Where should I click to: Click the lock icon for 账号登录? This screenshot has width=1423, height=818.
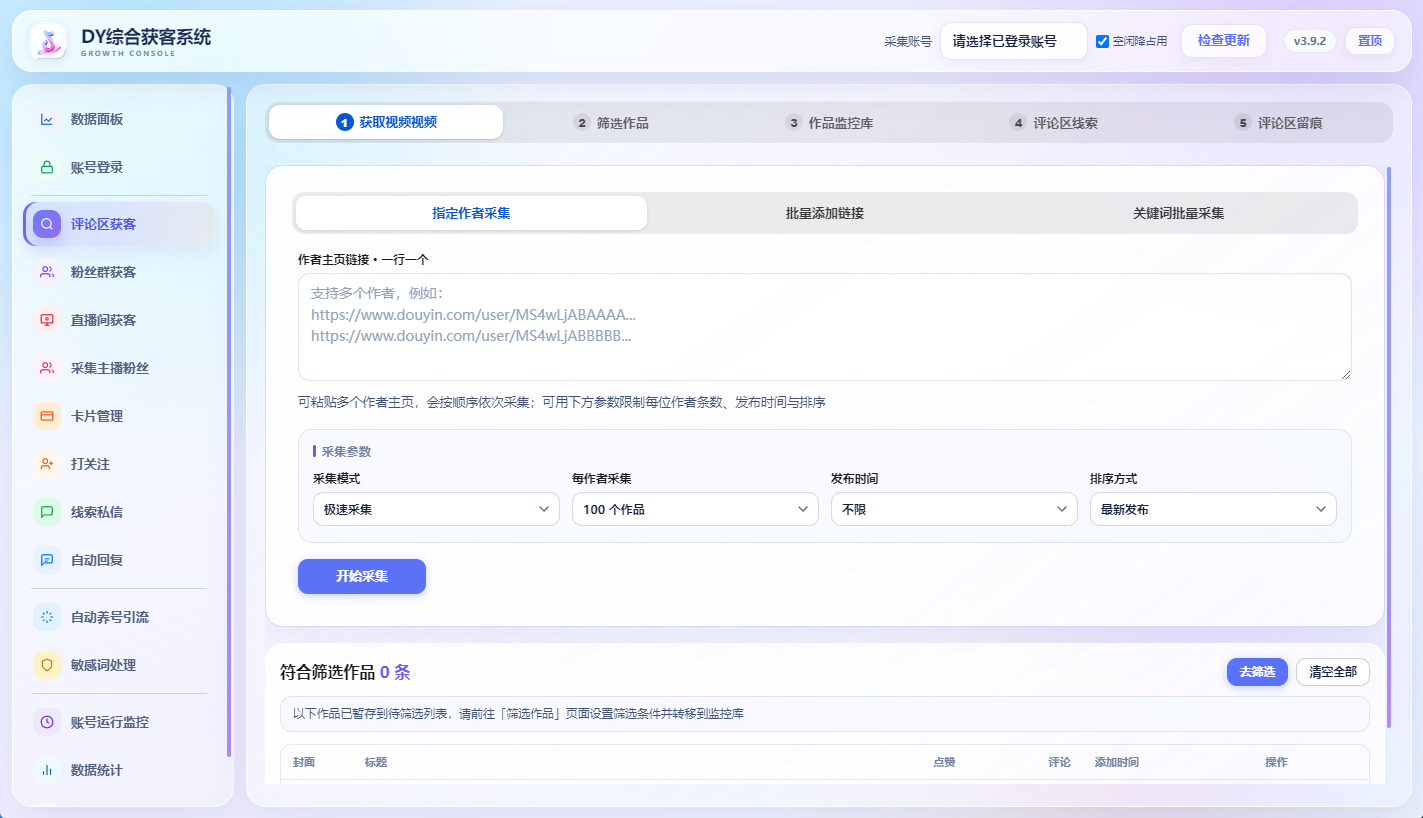click(x=47, y=167)
